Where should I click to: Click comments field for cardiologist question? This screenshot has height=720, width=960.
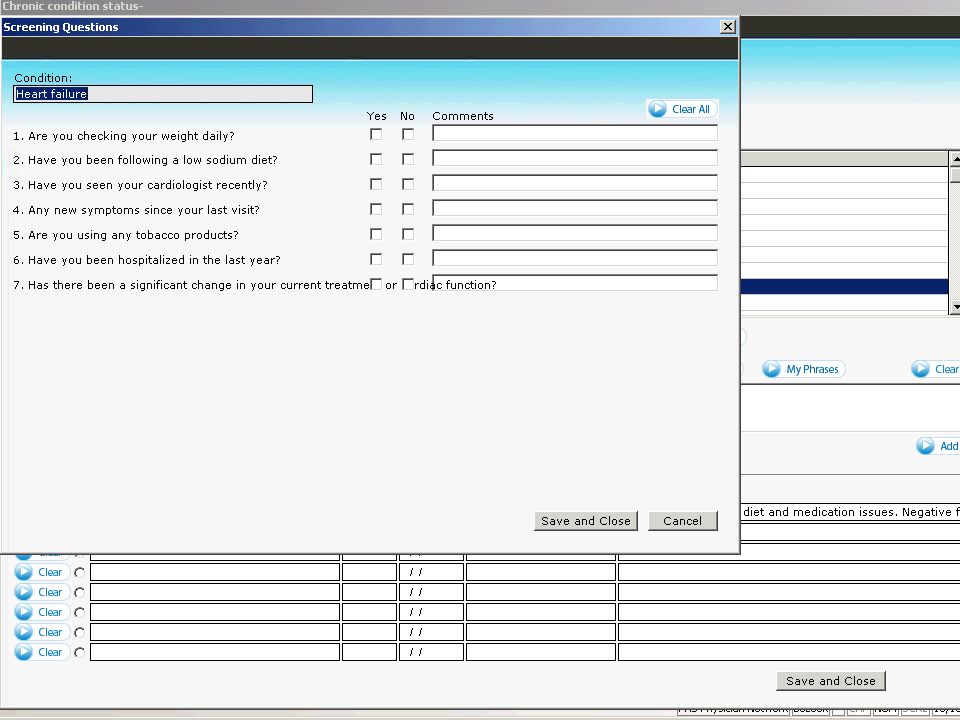(575, 183)
